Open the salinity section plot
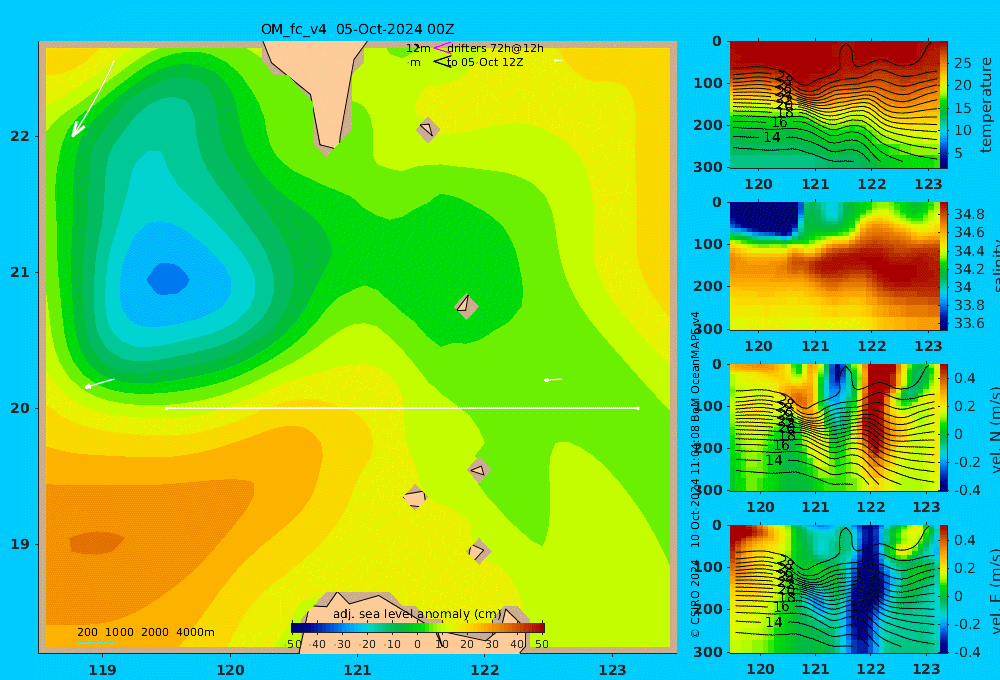The width and height of the screenshot is (1000, 680). [x=834, y=266]
